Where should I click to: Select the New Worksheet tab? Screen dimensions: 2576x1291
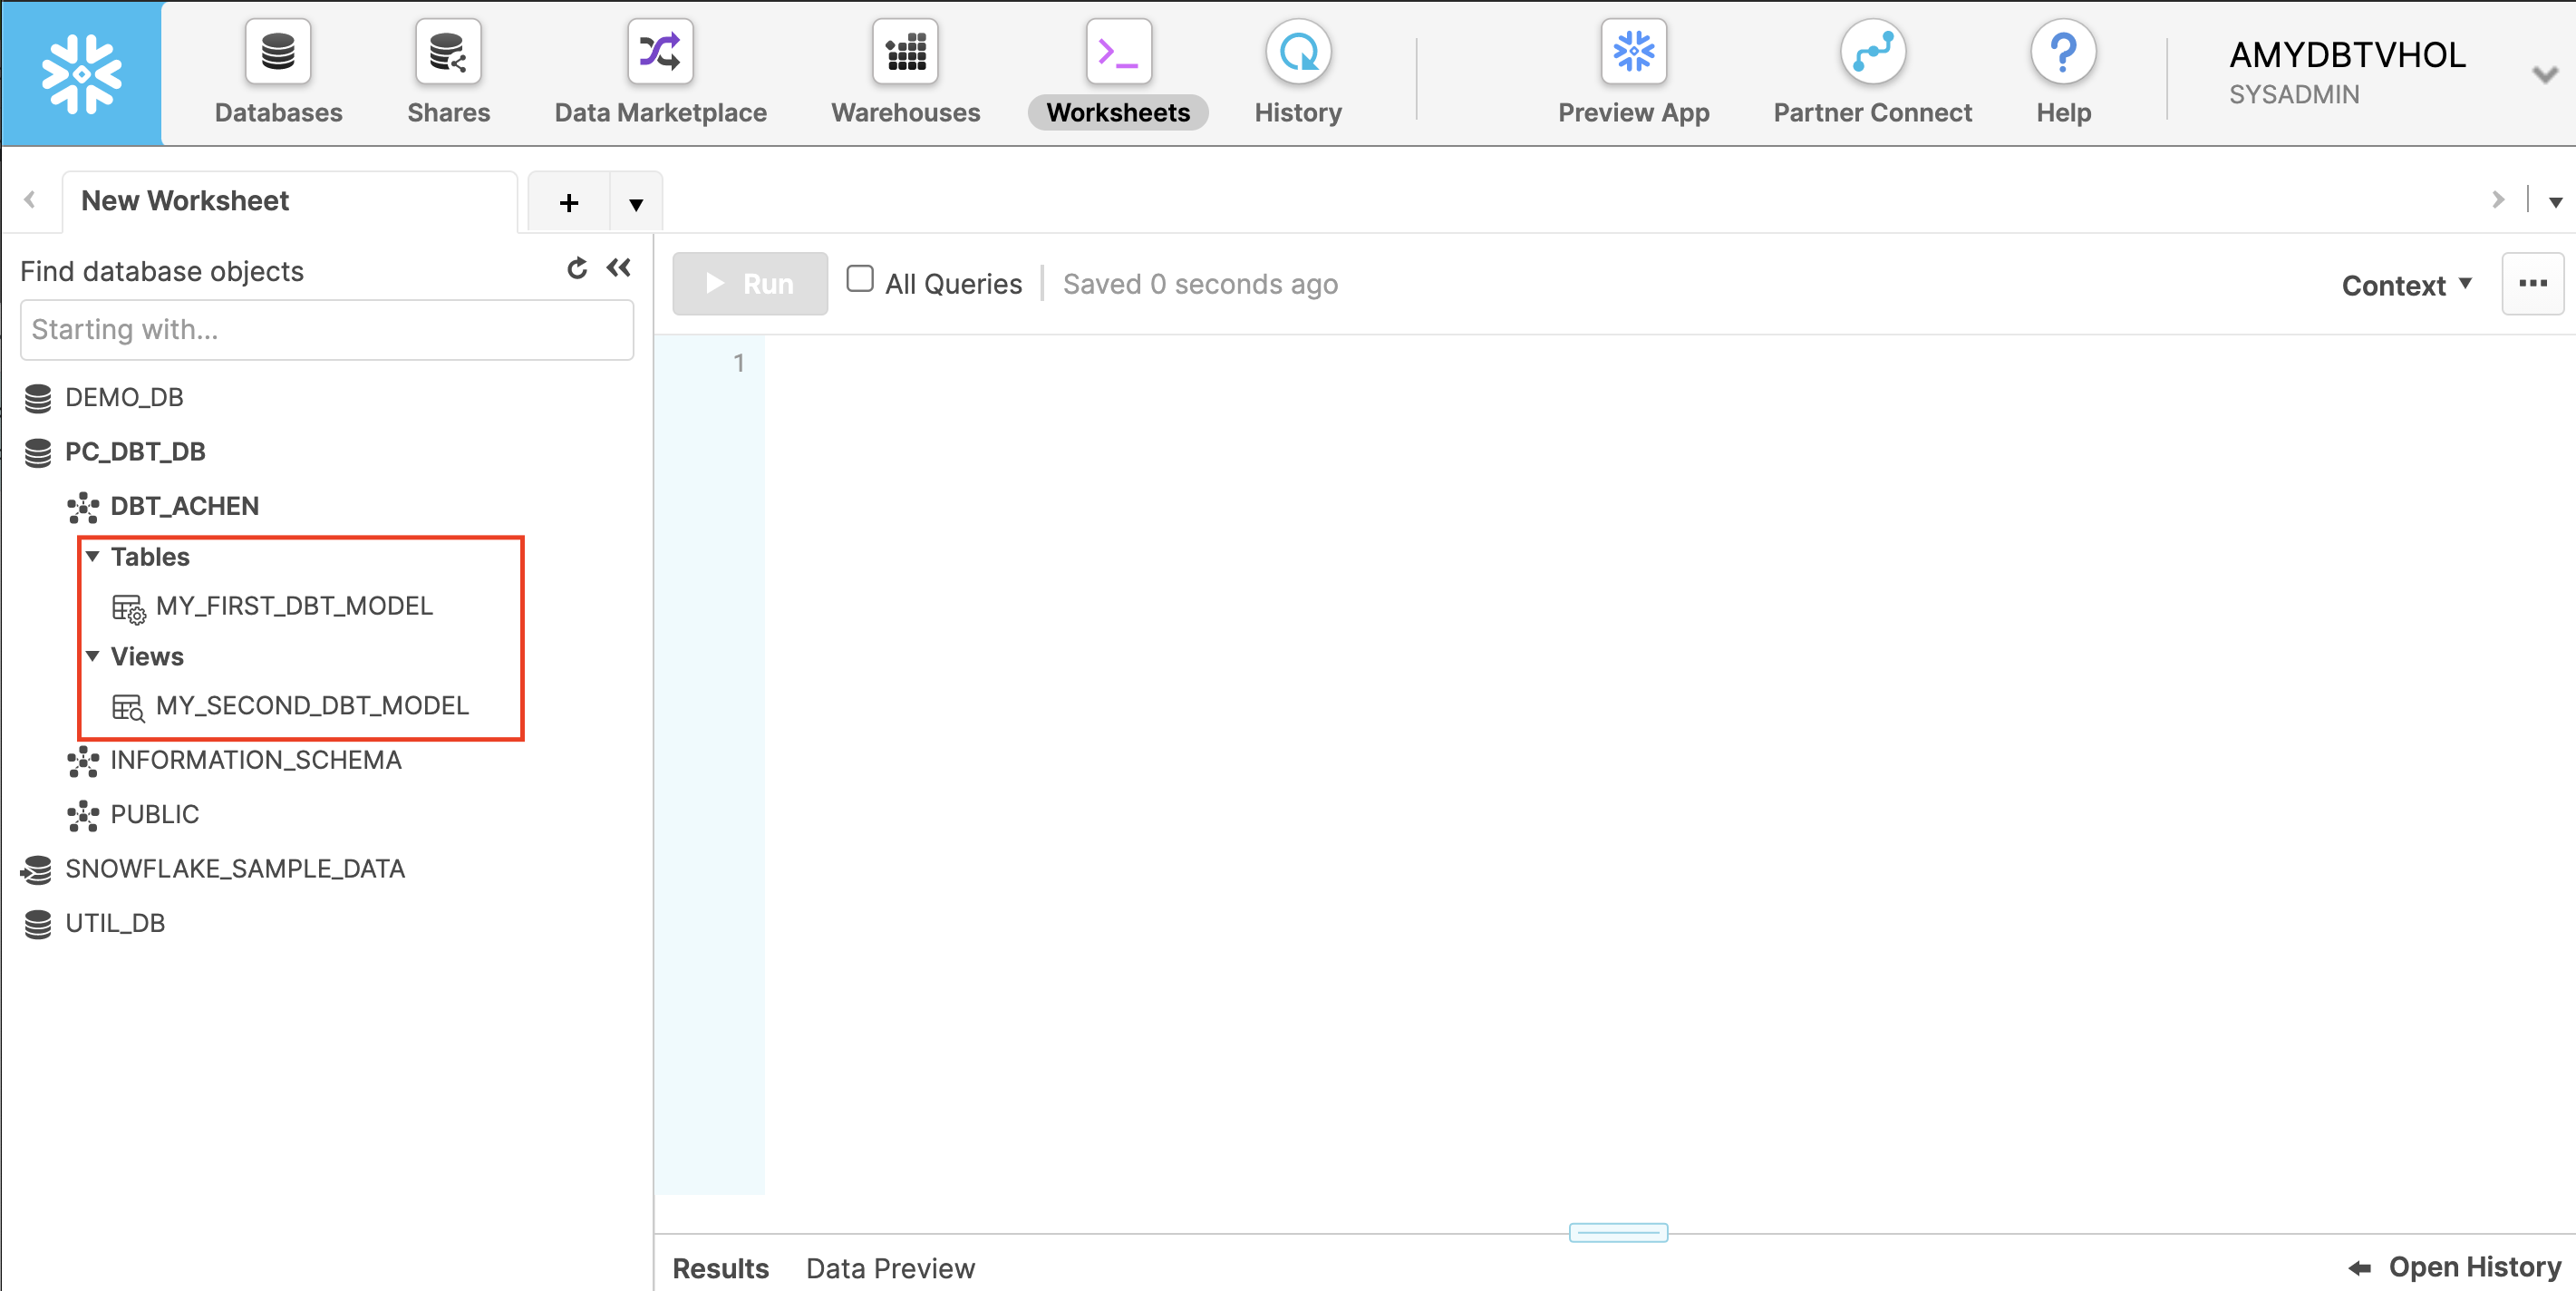tap(185, 201)
